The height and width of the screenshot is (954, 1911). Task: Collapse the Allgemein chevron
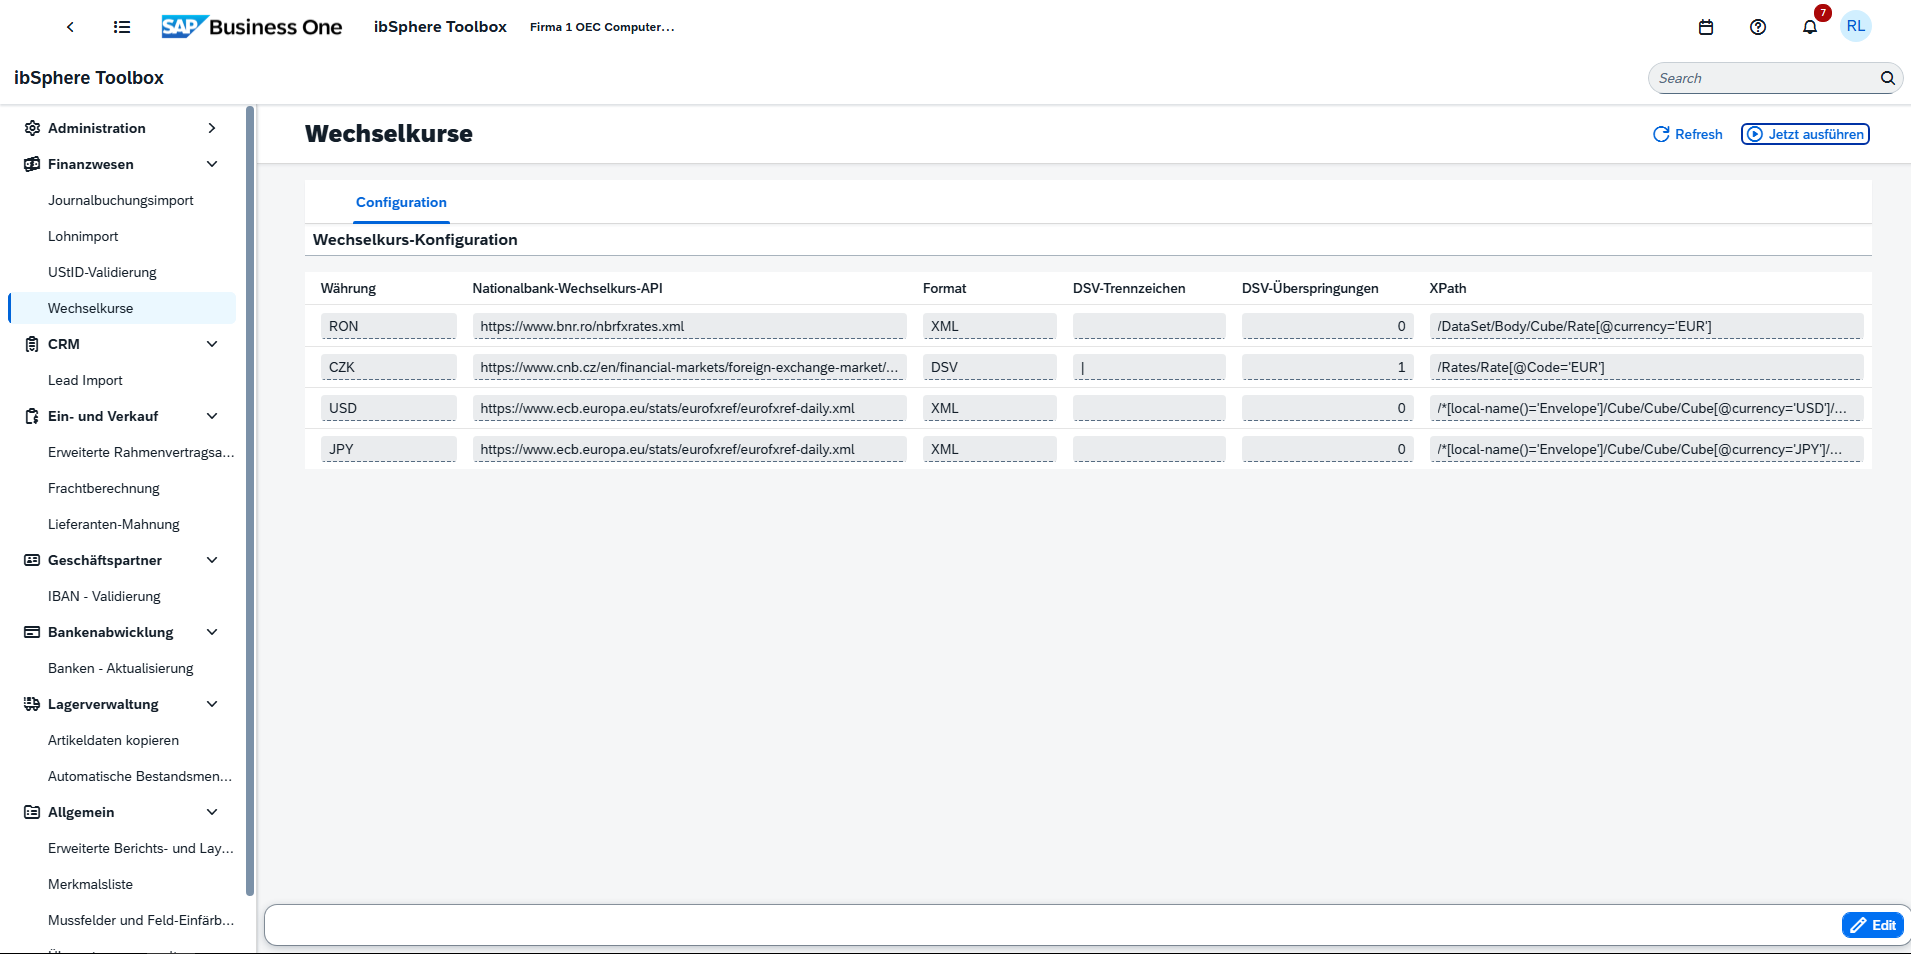212,812
